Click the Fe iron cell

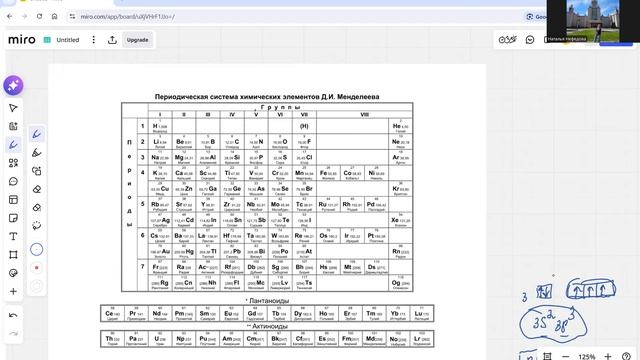328,173
